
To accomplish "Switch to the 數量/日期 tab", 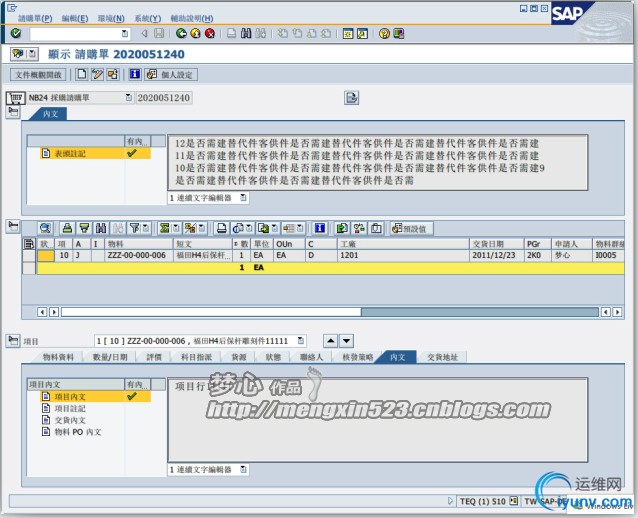I will 110,357.
